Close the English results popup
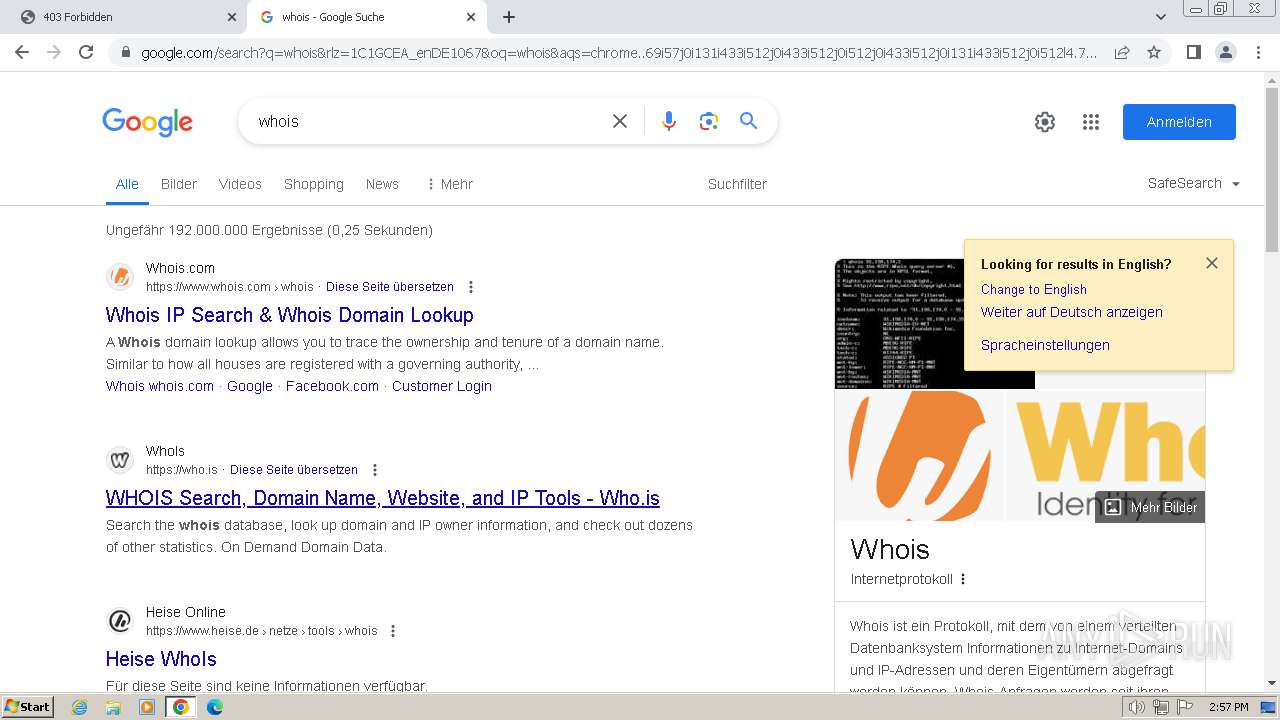This screenshot has height=720, width=1280. click(1212, 263)
